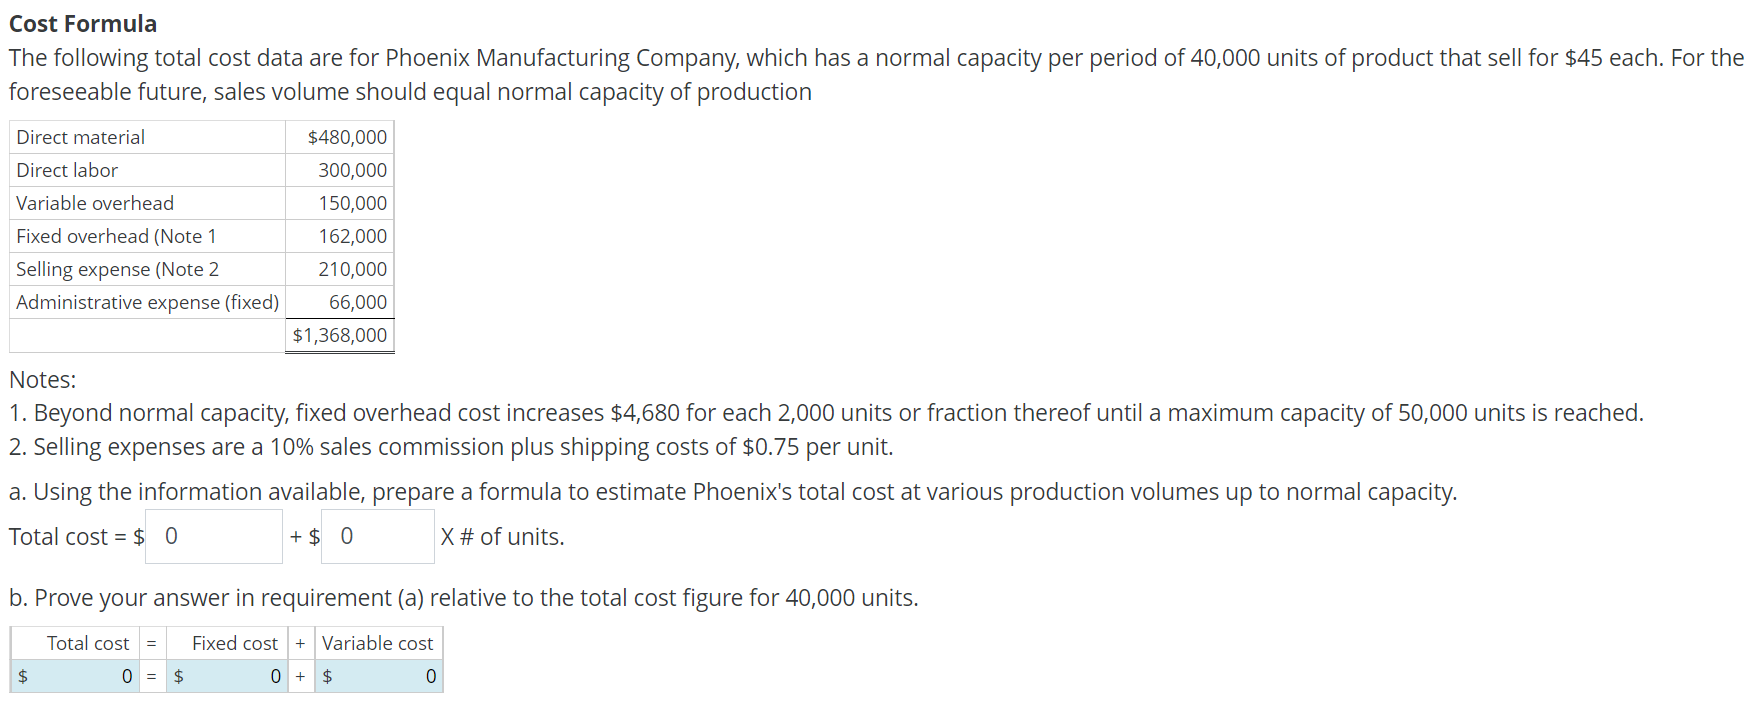Select the per-unit variable cost input box

point(377,536)
